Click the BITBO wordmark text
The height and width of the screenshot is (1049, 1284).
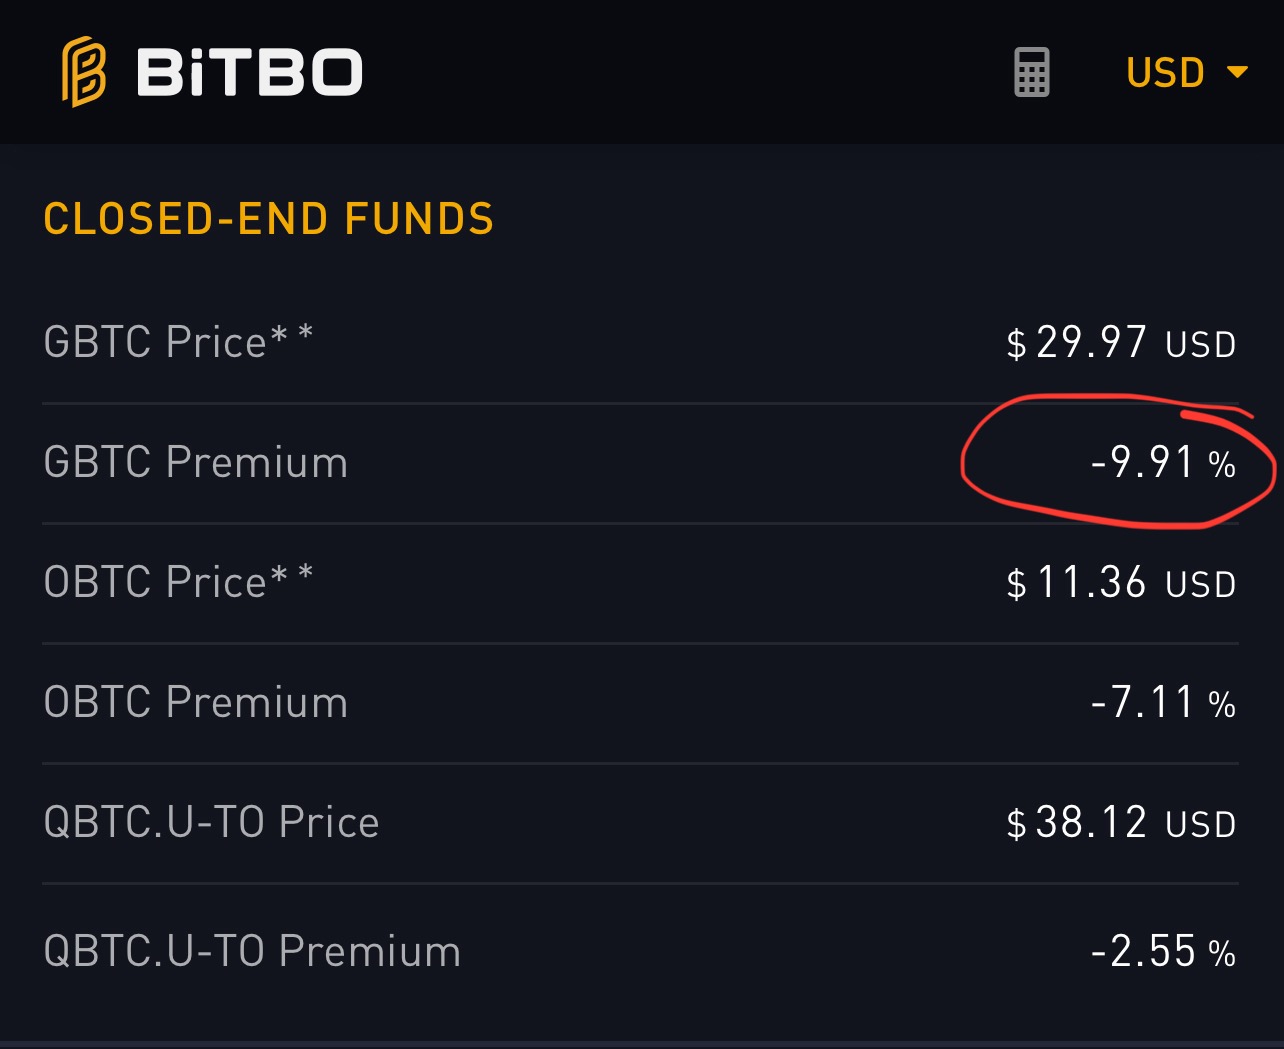point(249,73)
